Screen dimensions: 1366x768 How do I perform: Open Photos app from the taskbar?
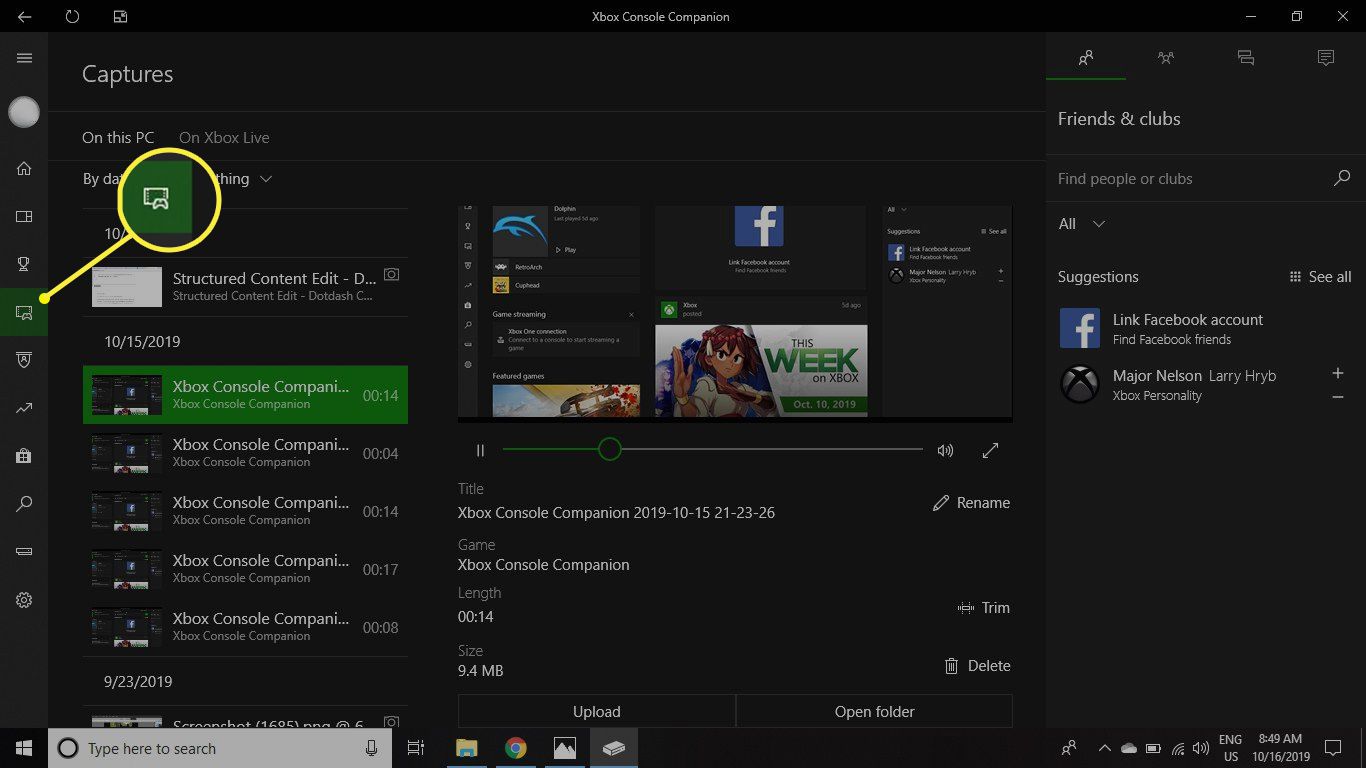[x=564, y=748]
